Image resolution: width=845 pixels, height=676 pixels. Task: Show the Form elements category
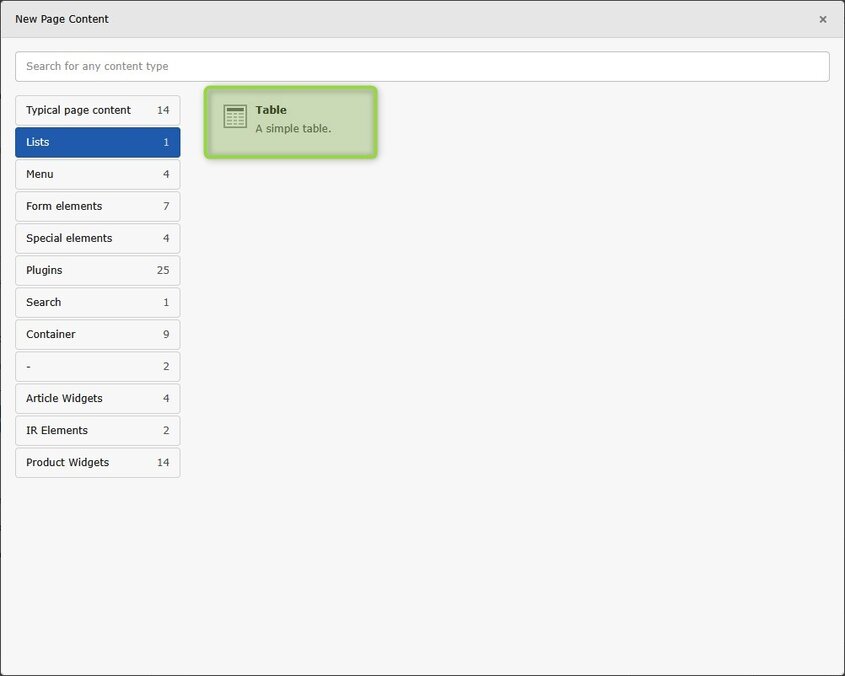pyautogui.click(x=97, y=206)
